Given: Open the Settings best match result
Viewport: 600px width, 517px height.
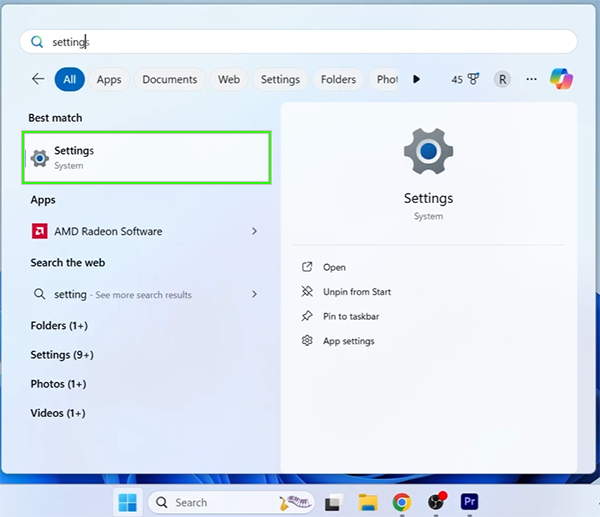Looking at the screenshot, I should pos(147,157).
